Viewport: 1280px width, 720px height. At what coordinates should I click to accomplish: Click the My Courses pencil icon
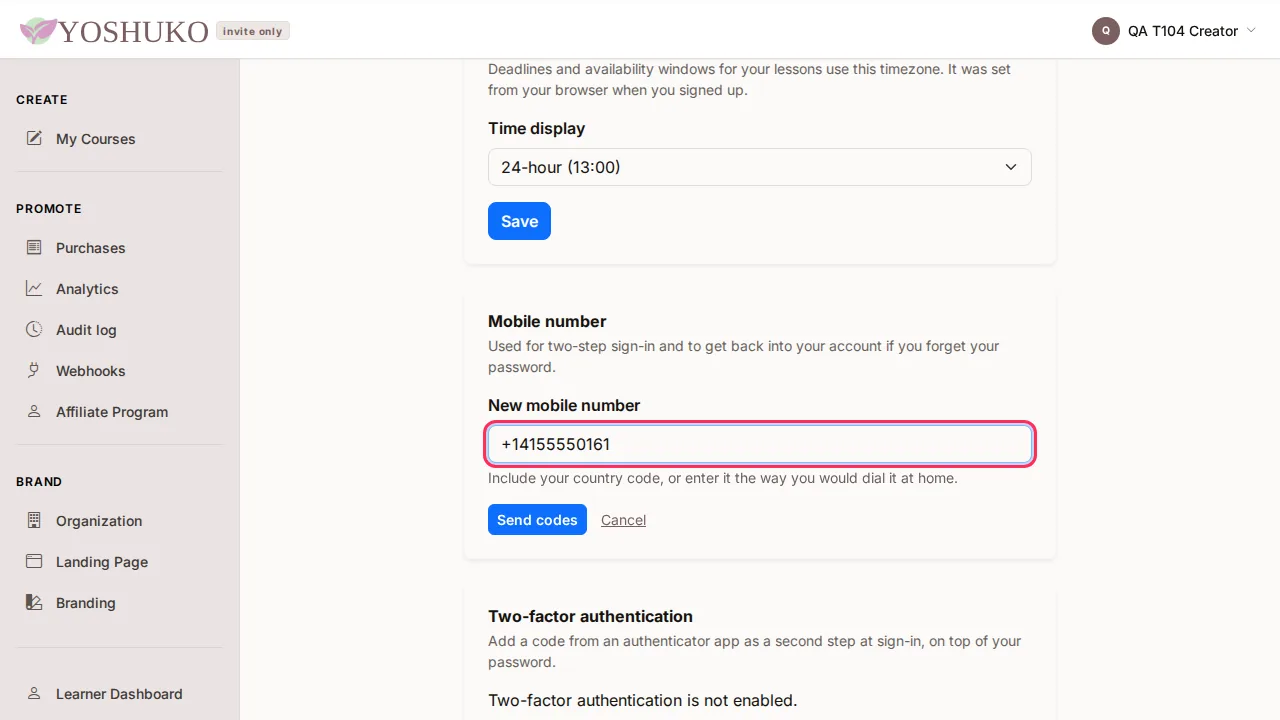pyautogui.click(x=34, y=138)
